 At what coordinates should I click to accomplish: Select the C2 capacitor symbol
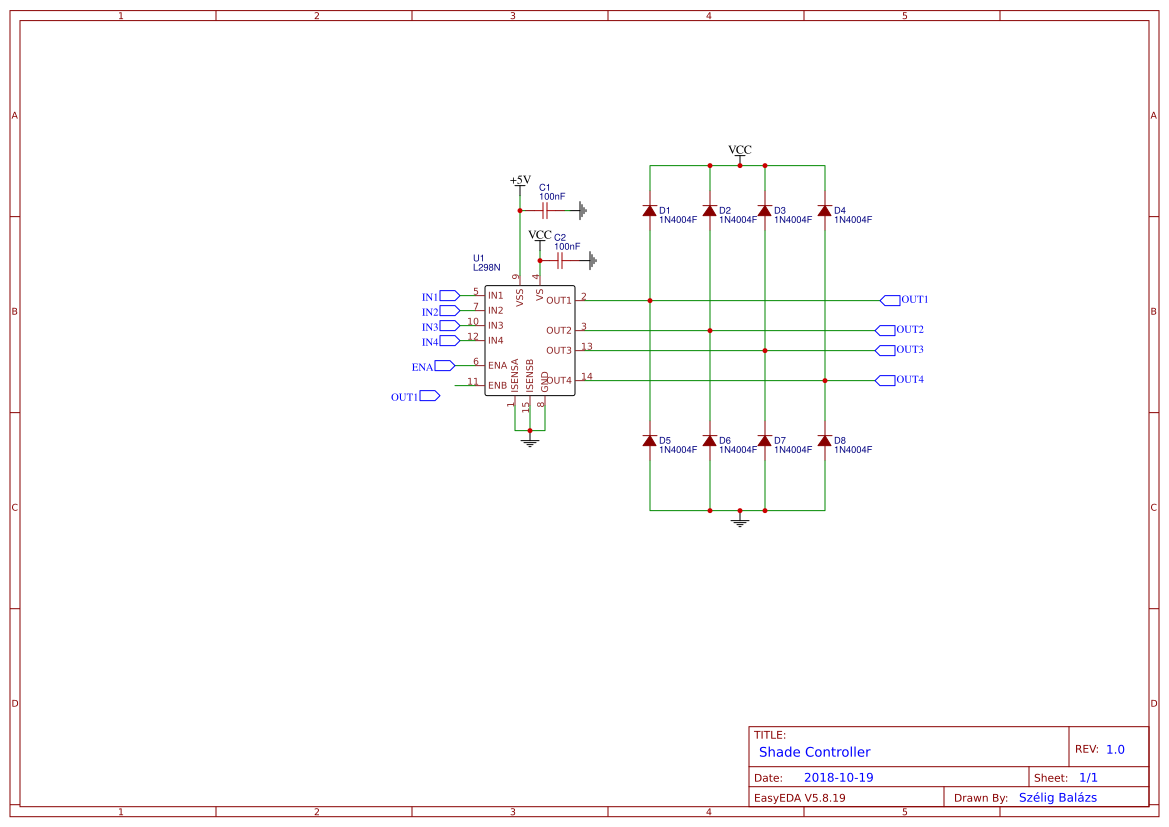point(560,260)
